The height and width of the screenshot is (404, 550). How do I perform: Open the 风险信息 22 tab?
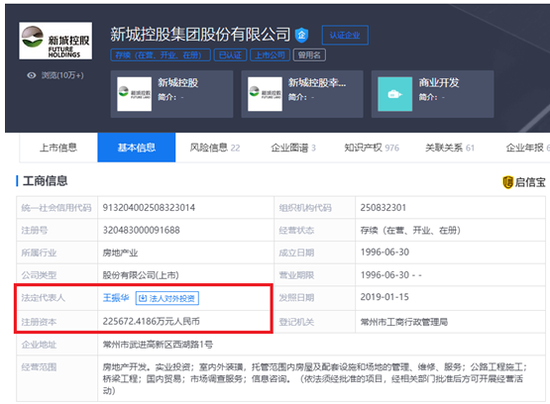tap(215, 148)
